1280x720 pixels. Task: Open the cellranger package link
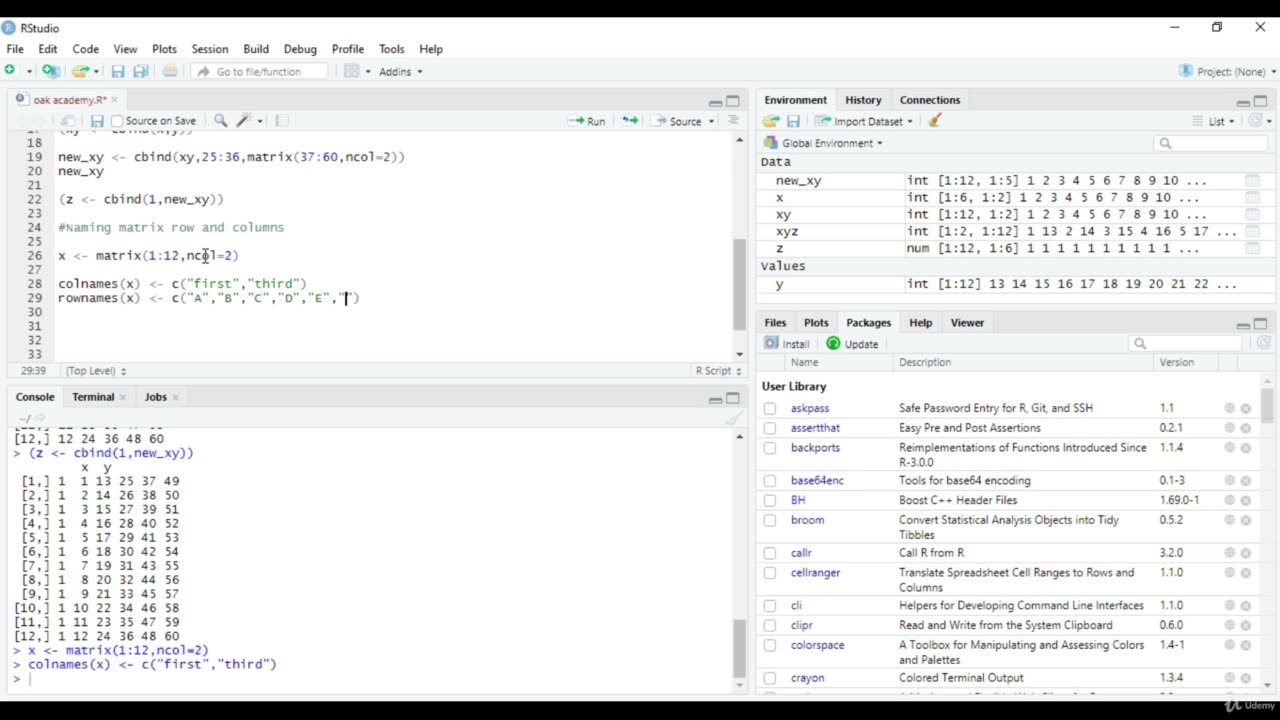click(x=816, y=573)
